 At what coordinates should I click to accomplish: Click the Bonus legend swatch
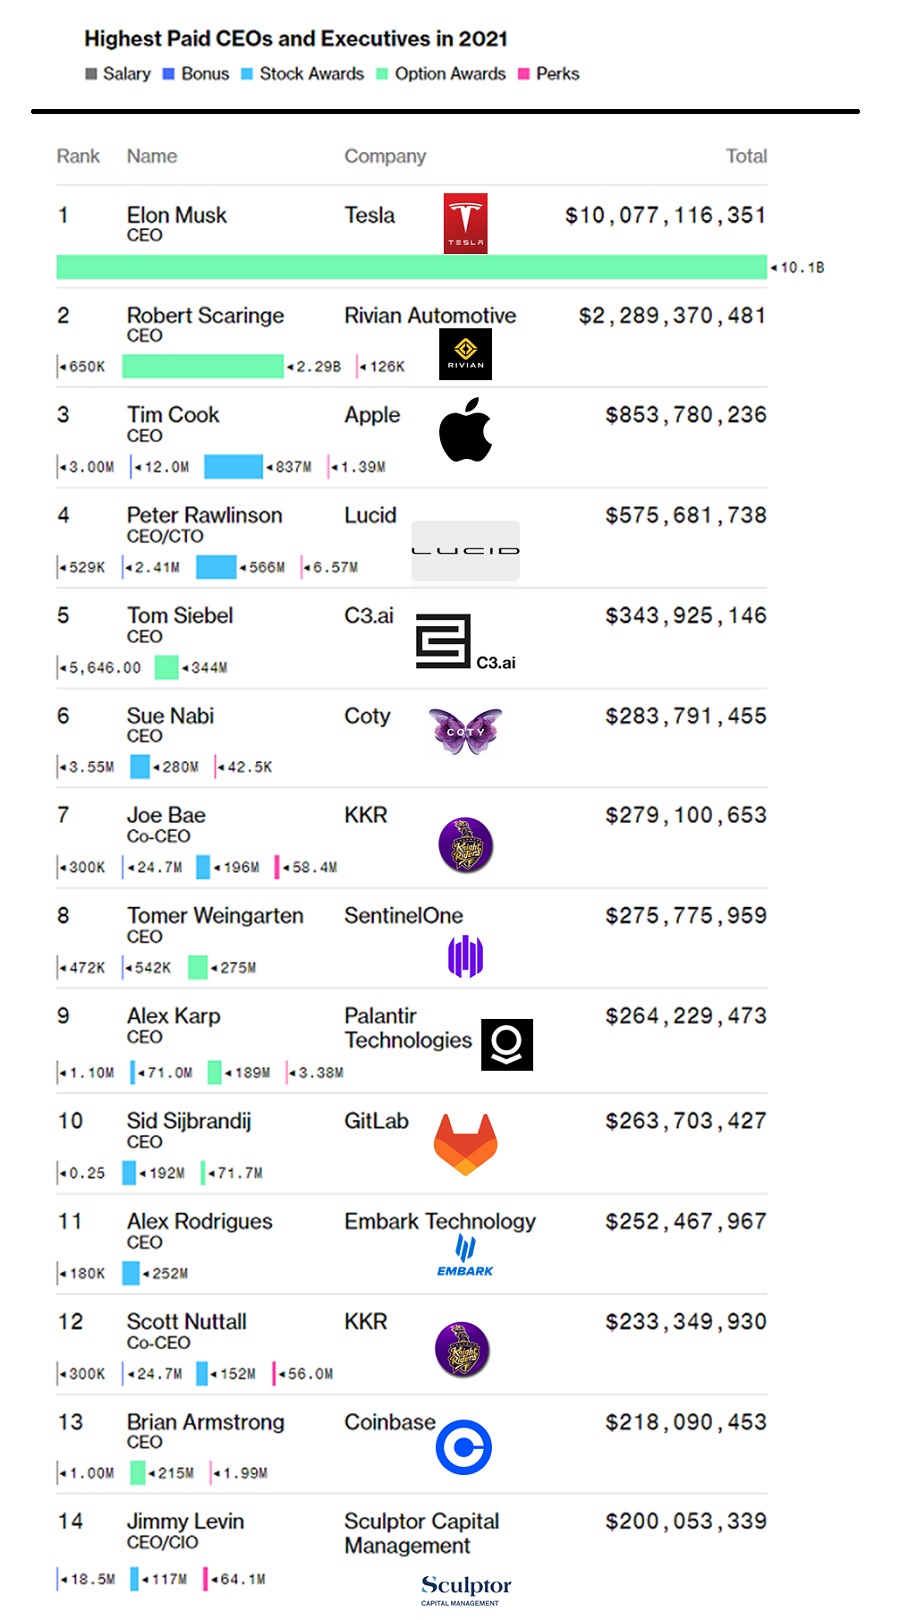pos(169,74)
